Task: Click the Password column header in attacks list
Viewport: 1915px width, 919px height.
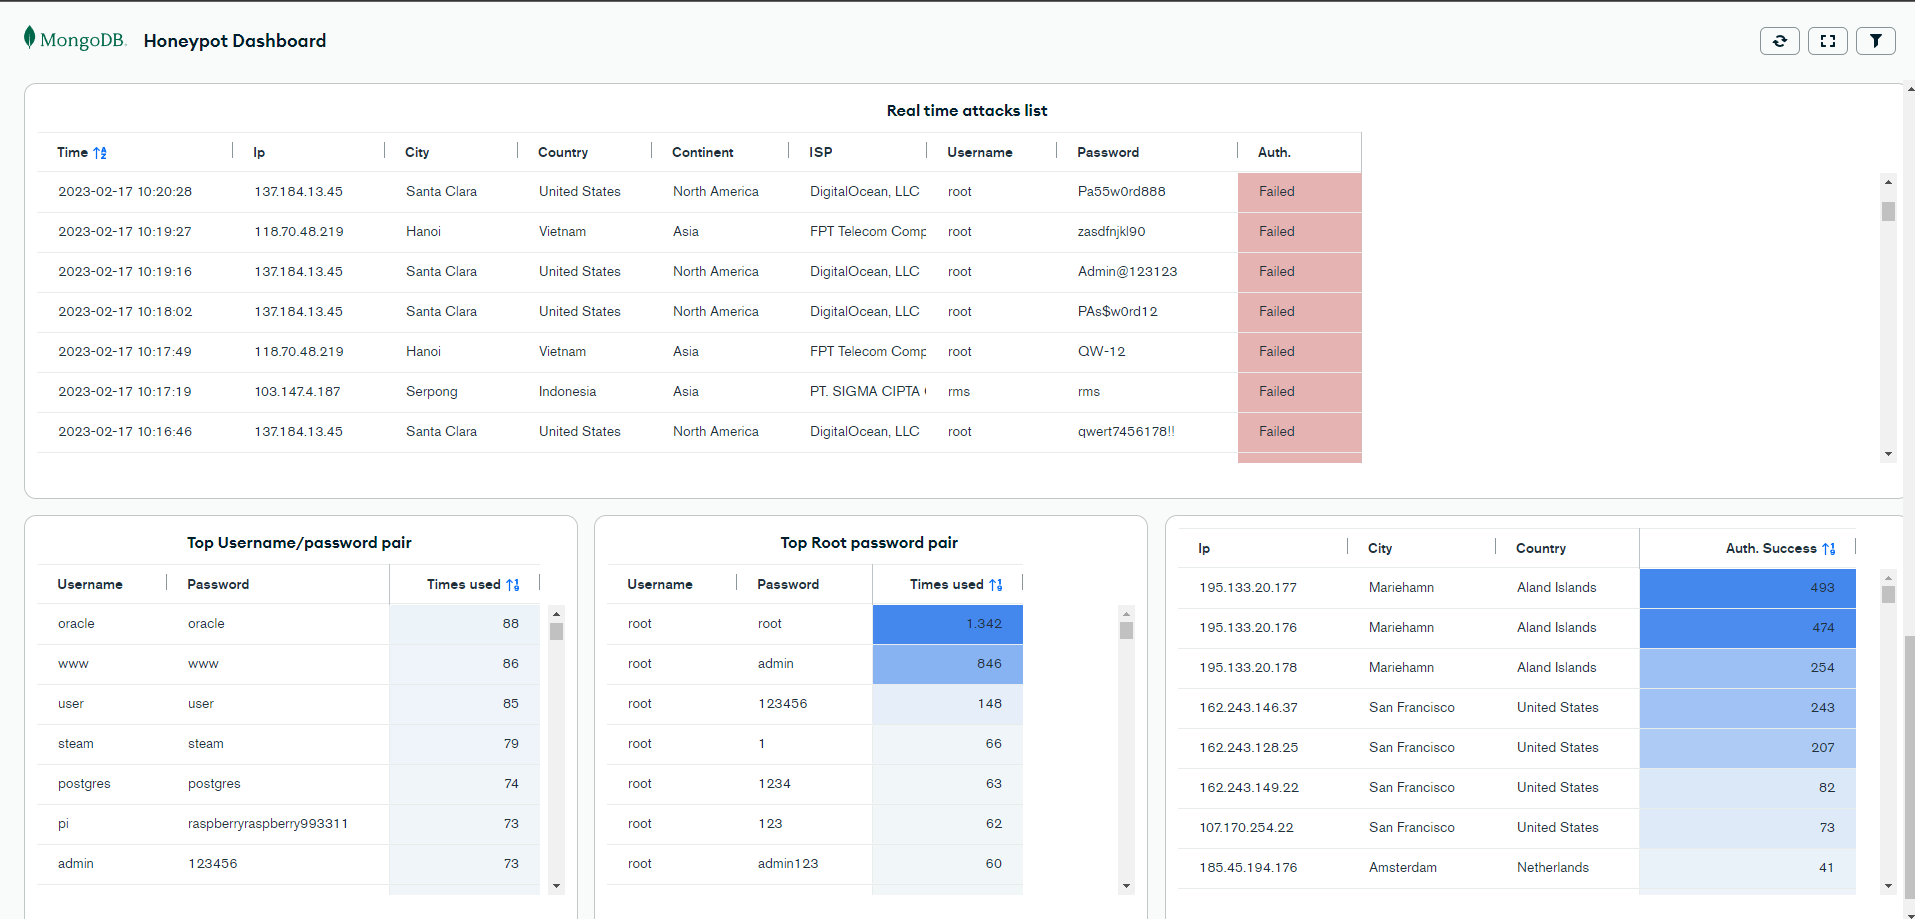Action: tap(1107, 153)
